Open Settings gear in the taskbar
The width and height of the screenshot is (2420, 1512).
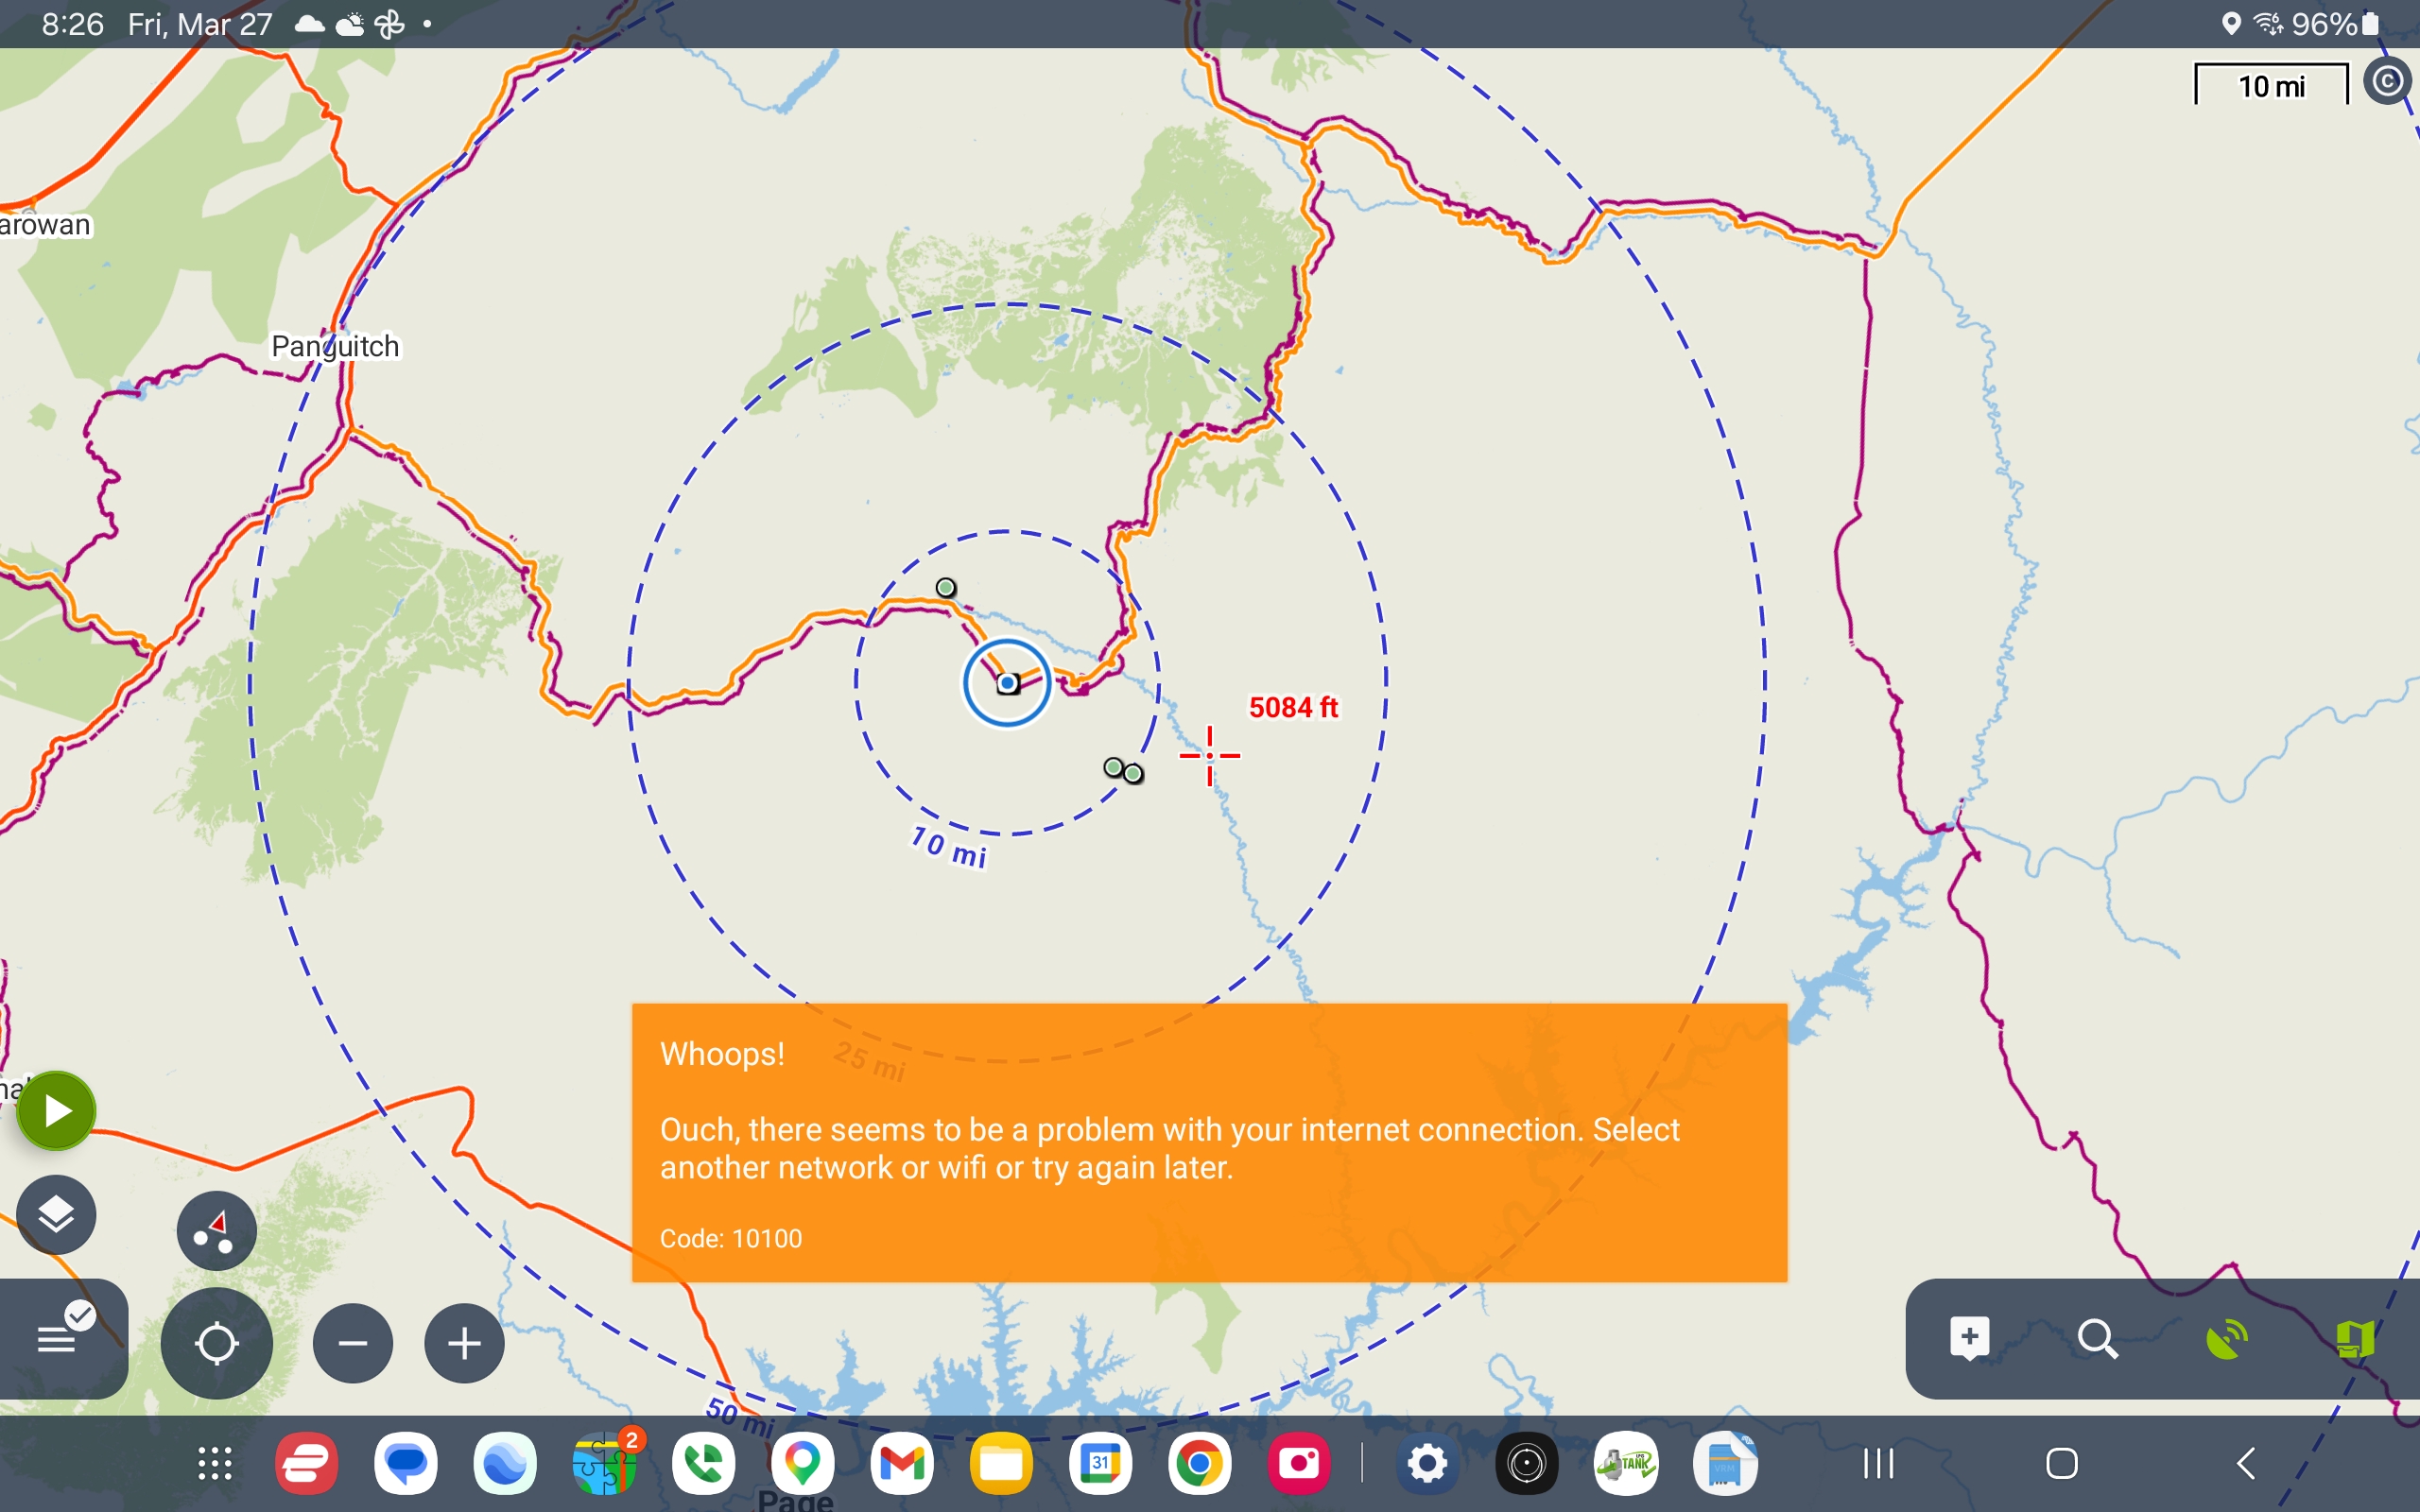1427,1464
